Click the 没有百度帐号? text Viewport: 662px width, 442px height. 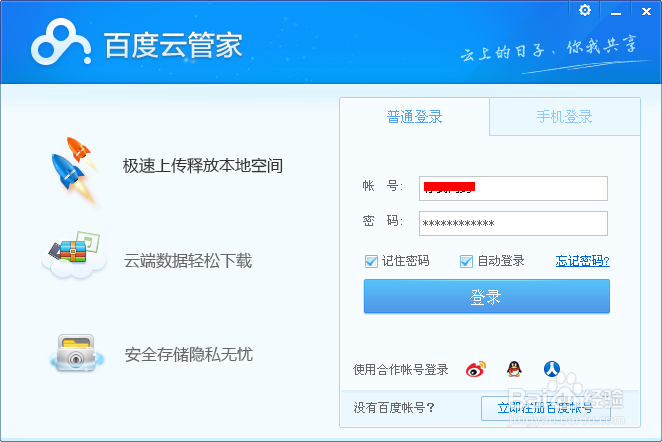pyautogui.click(x=394, y=408)
